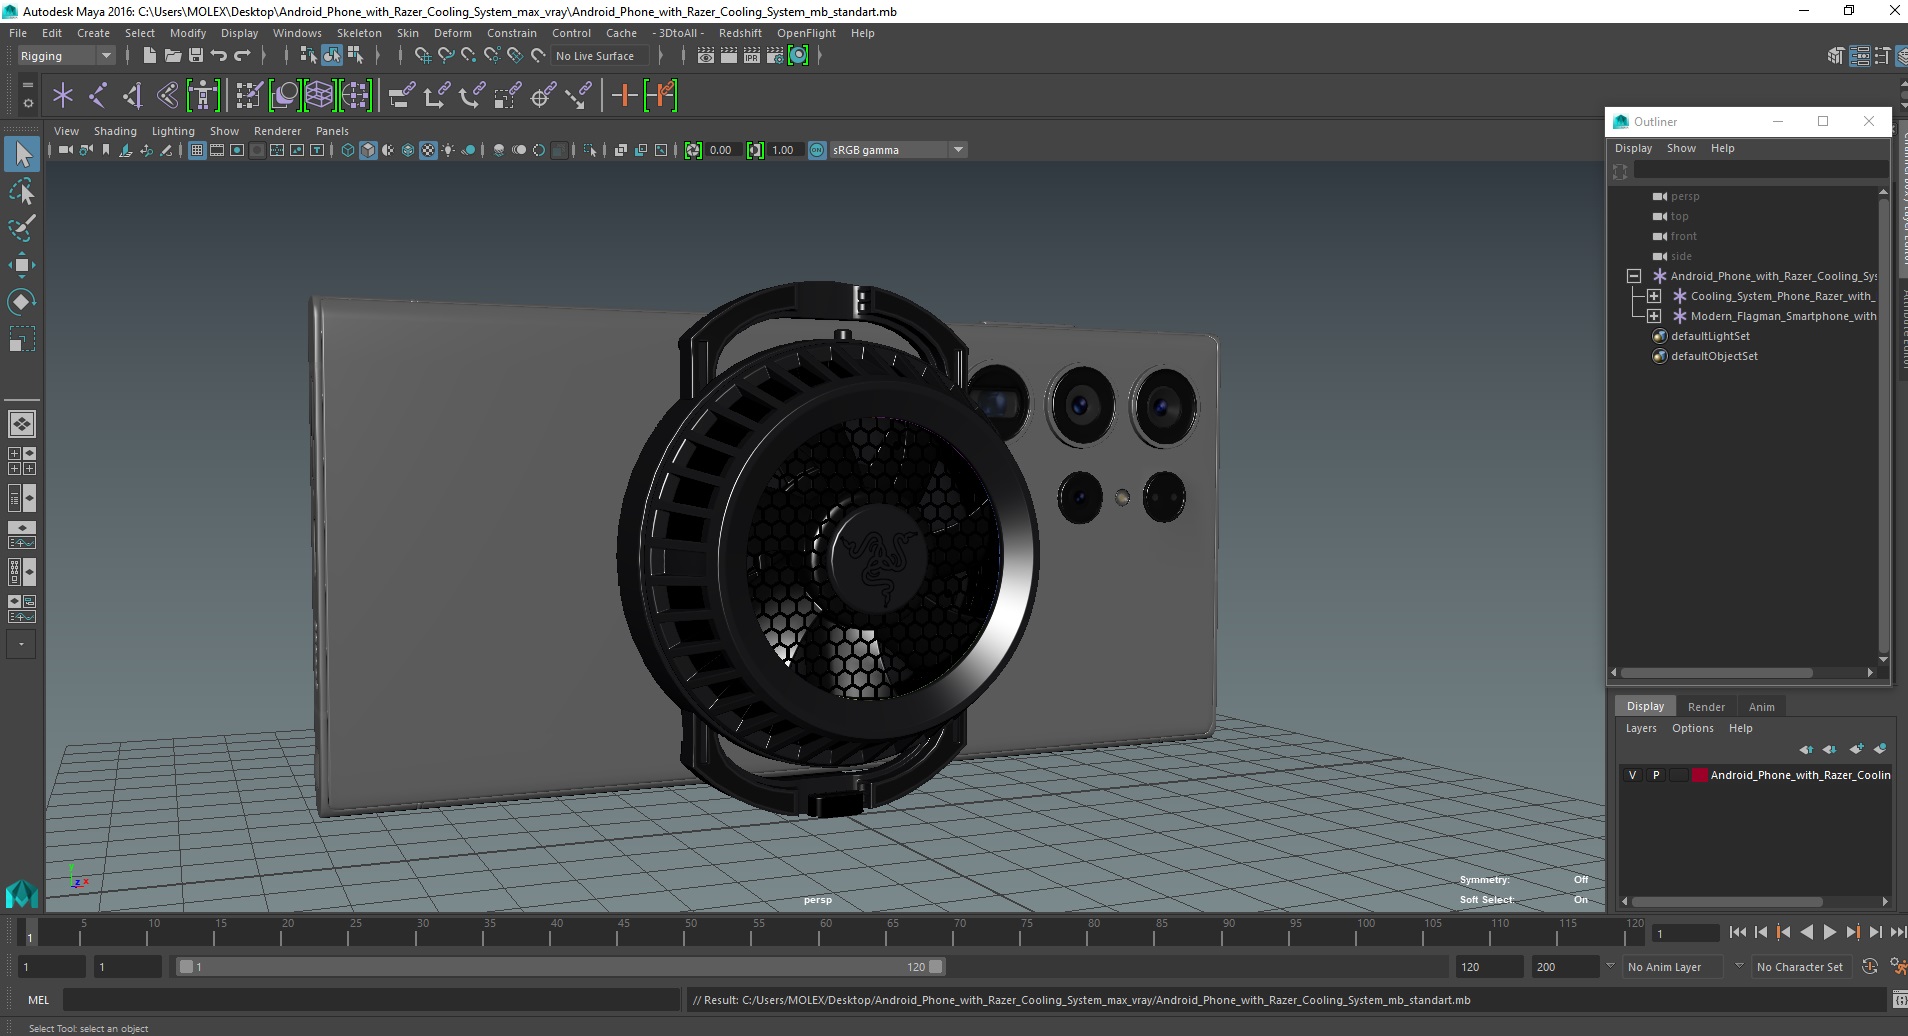Viewport: 1908px width, 1036px height.
Task: Switch to the Render layer tab
Action: coord(1706,706)
